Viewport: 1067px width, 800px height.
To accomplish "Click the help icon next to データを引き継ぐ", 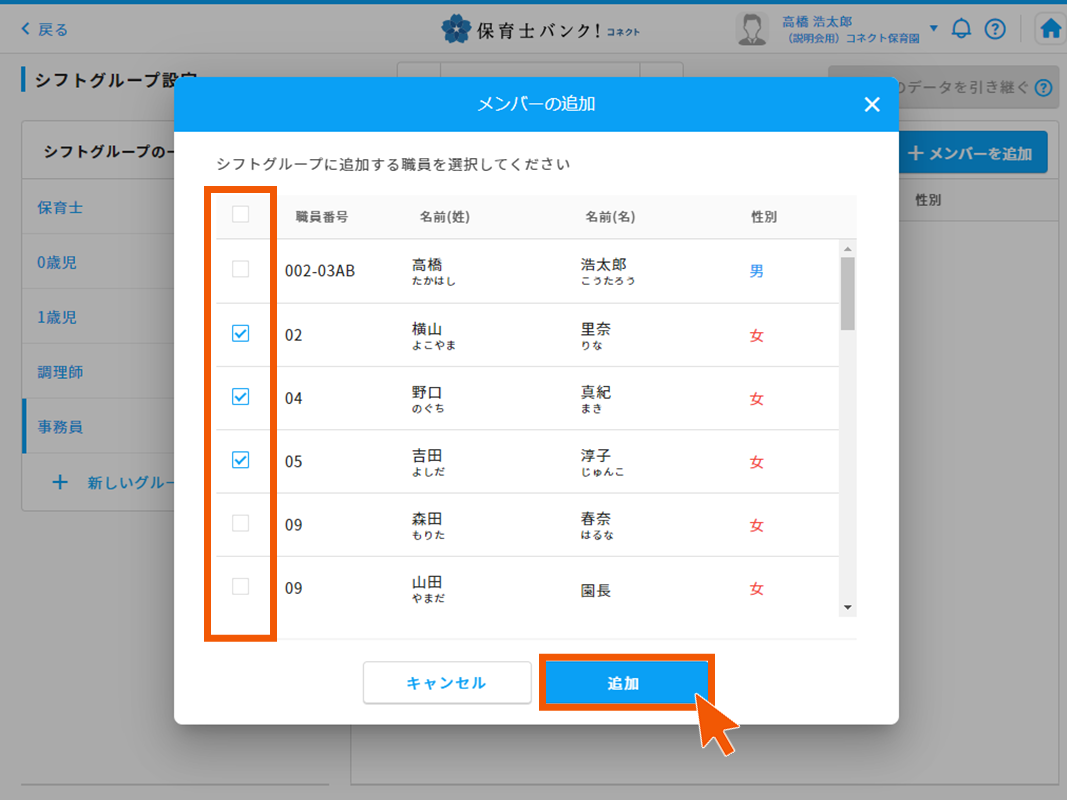I will (1042, 88).
